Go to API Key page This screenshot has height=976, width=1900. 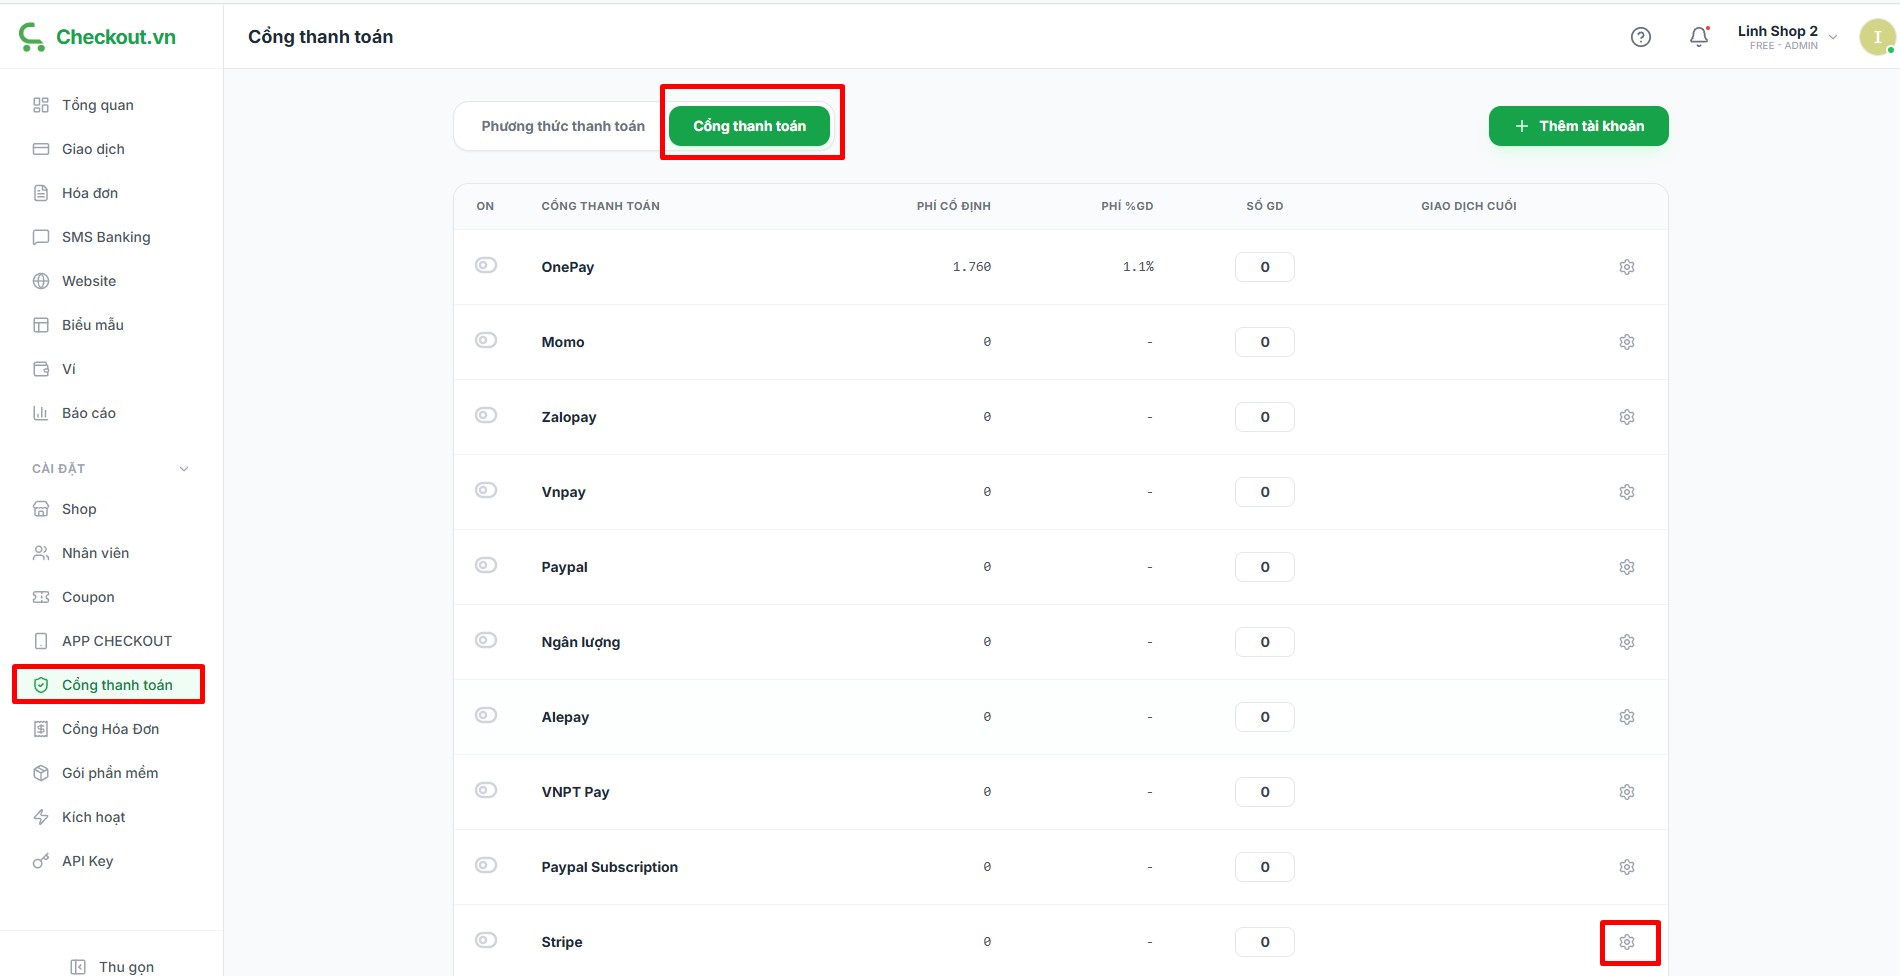(x=87, y=861)
